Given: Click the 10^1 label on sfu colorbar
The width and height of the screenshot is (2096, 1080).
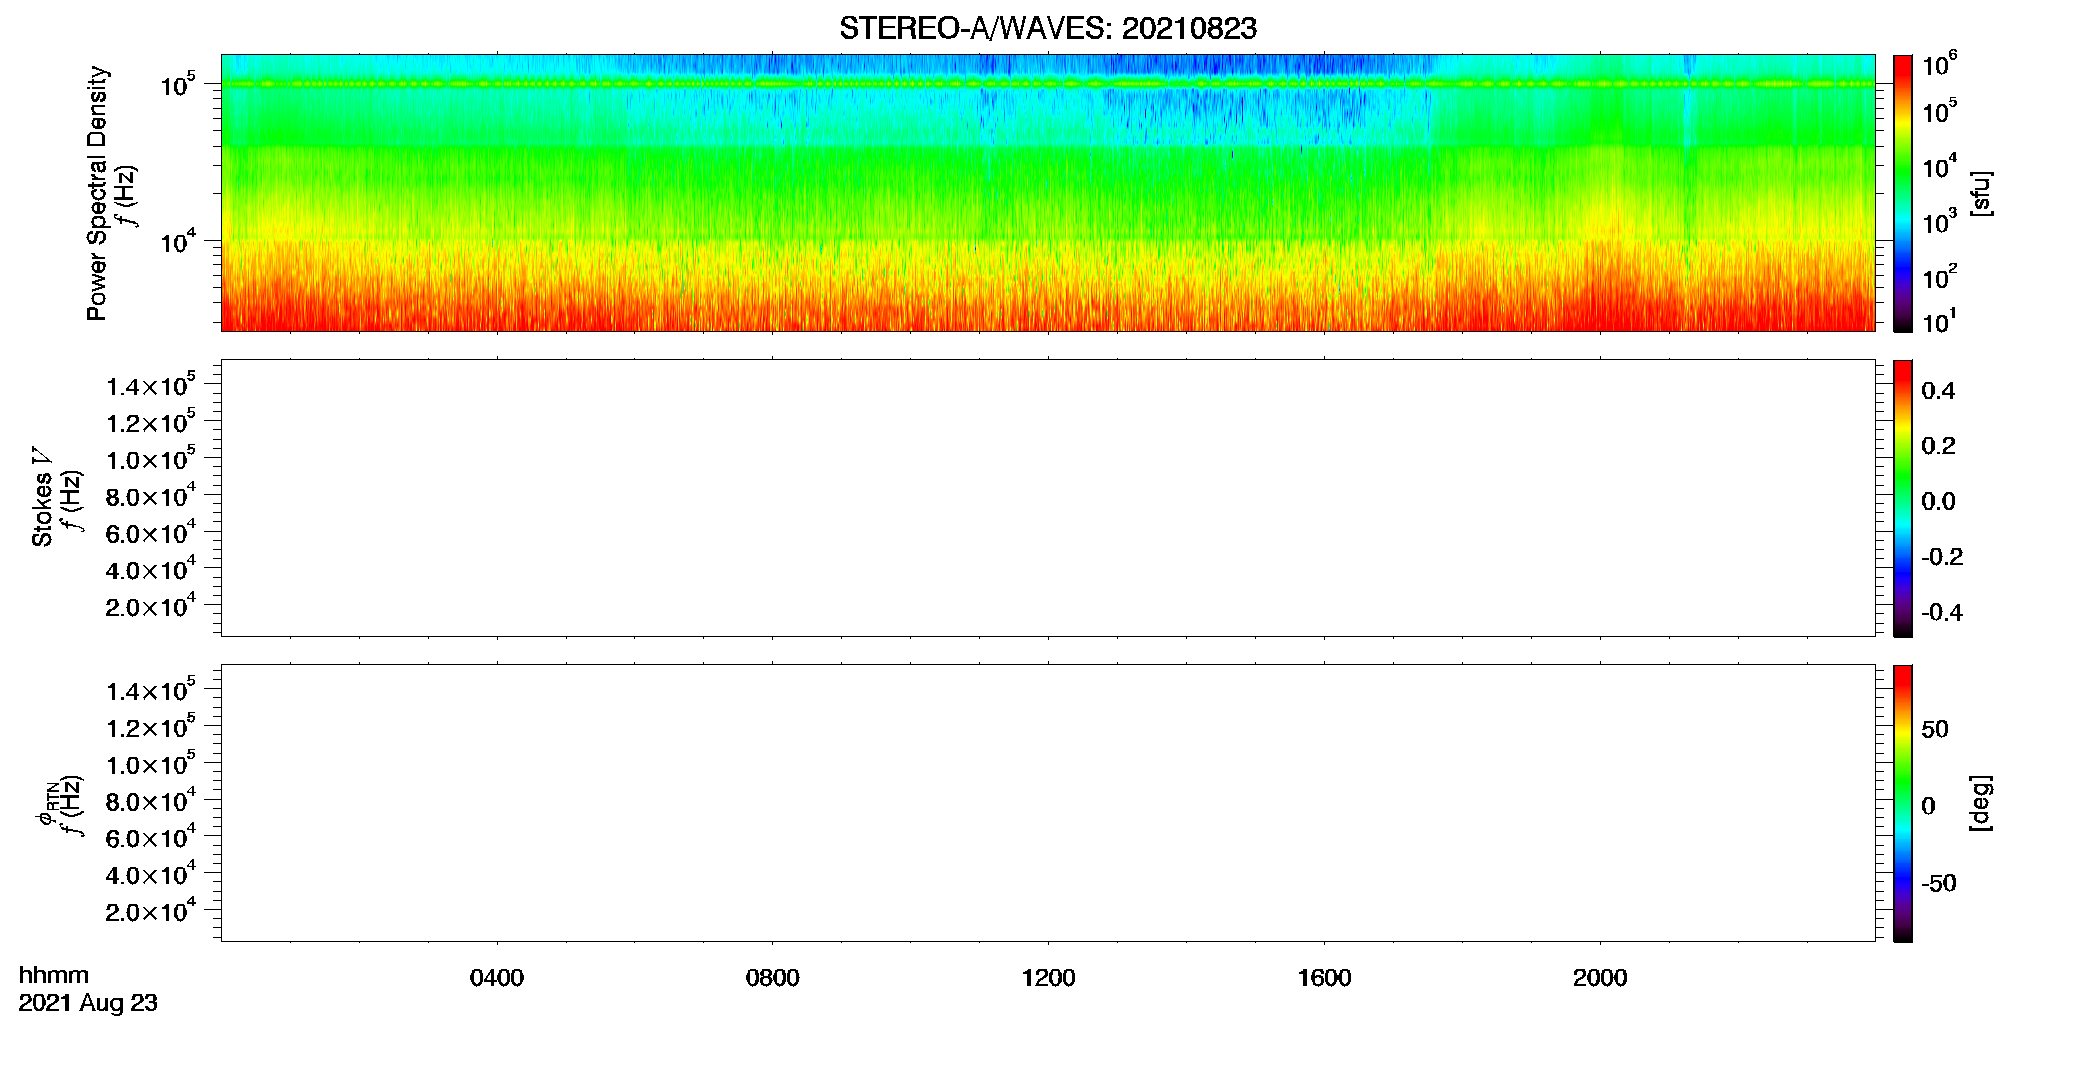Looking at the screenshot, I should coord(1939,322).
